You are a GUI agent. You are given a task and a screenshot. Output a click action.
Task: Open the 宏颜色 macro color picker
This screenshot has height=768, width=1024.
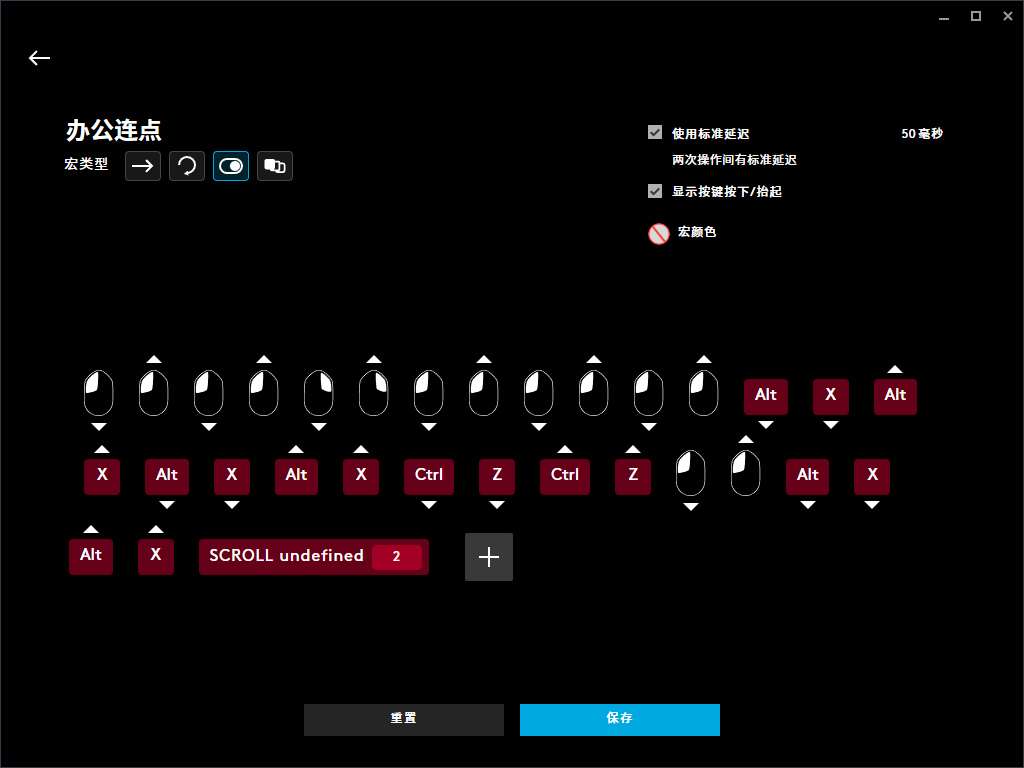(x=658, y=233)
